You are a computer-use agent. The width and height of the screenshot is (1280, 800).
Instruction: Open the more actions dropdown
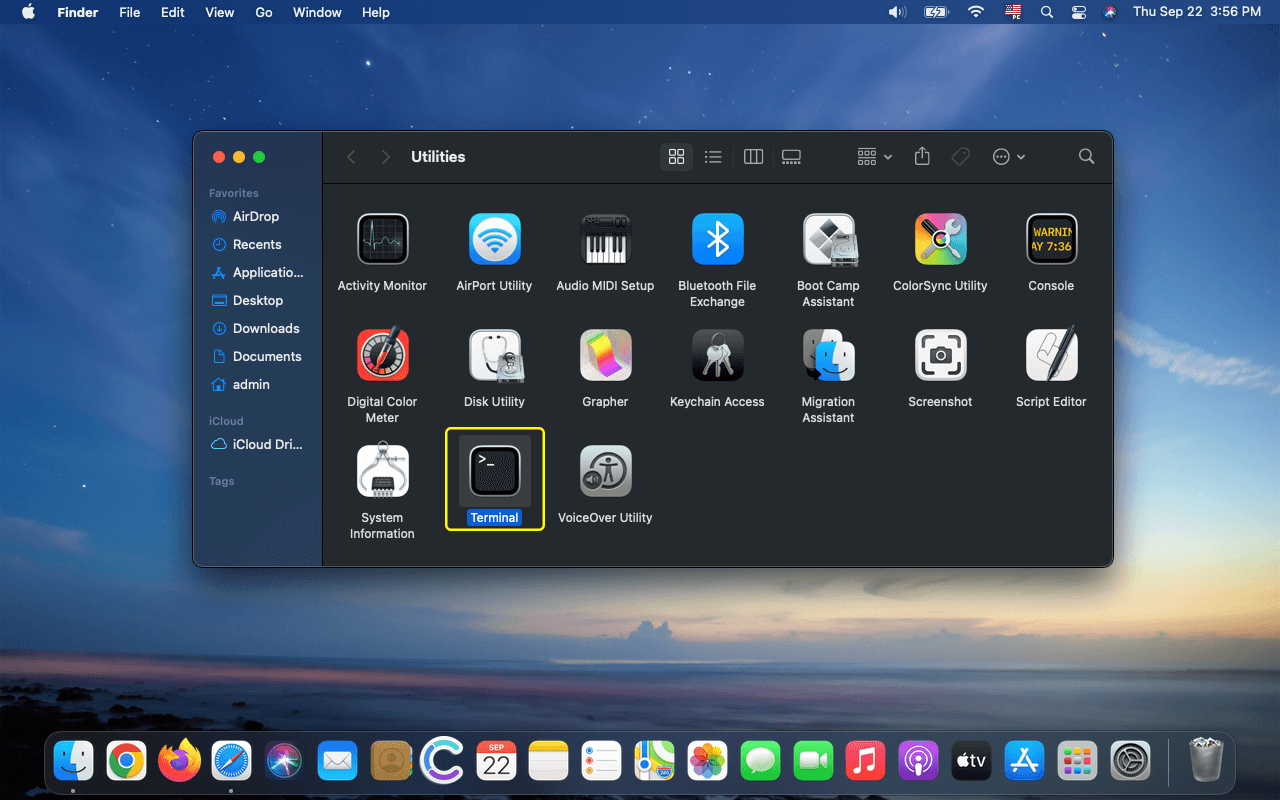pyautogui.click(x=1007, y=156)
